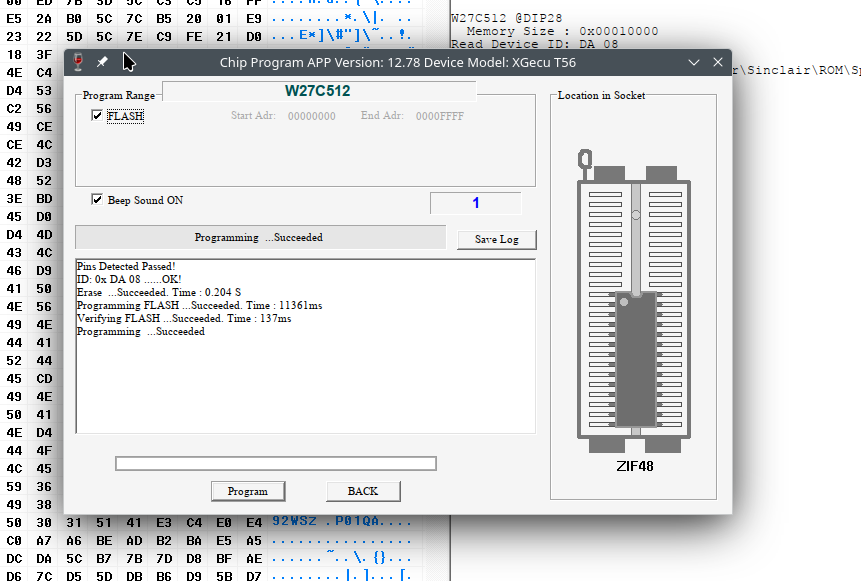The width and height of the screenshot is (861, 581).
Task: Click the empty progress bar above Program
Action: [x=274, y=462]
